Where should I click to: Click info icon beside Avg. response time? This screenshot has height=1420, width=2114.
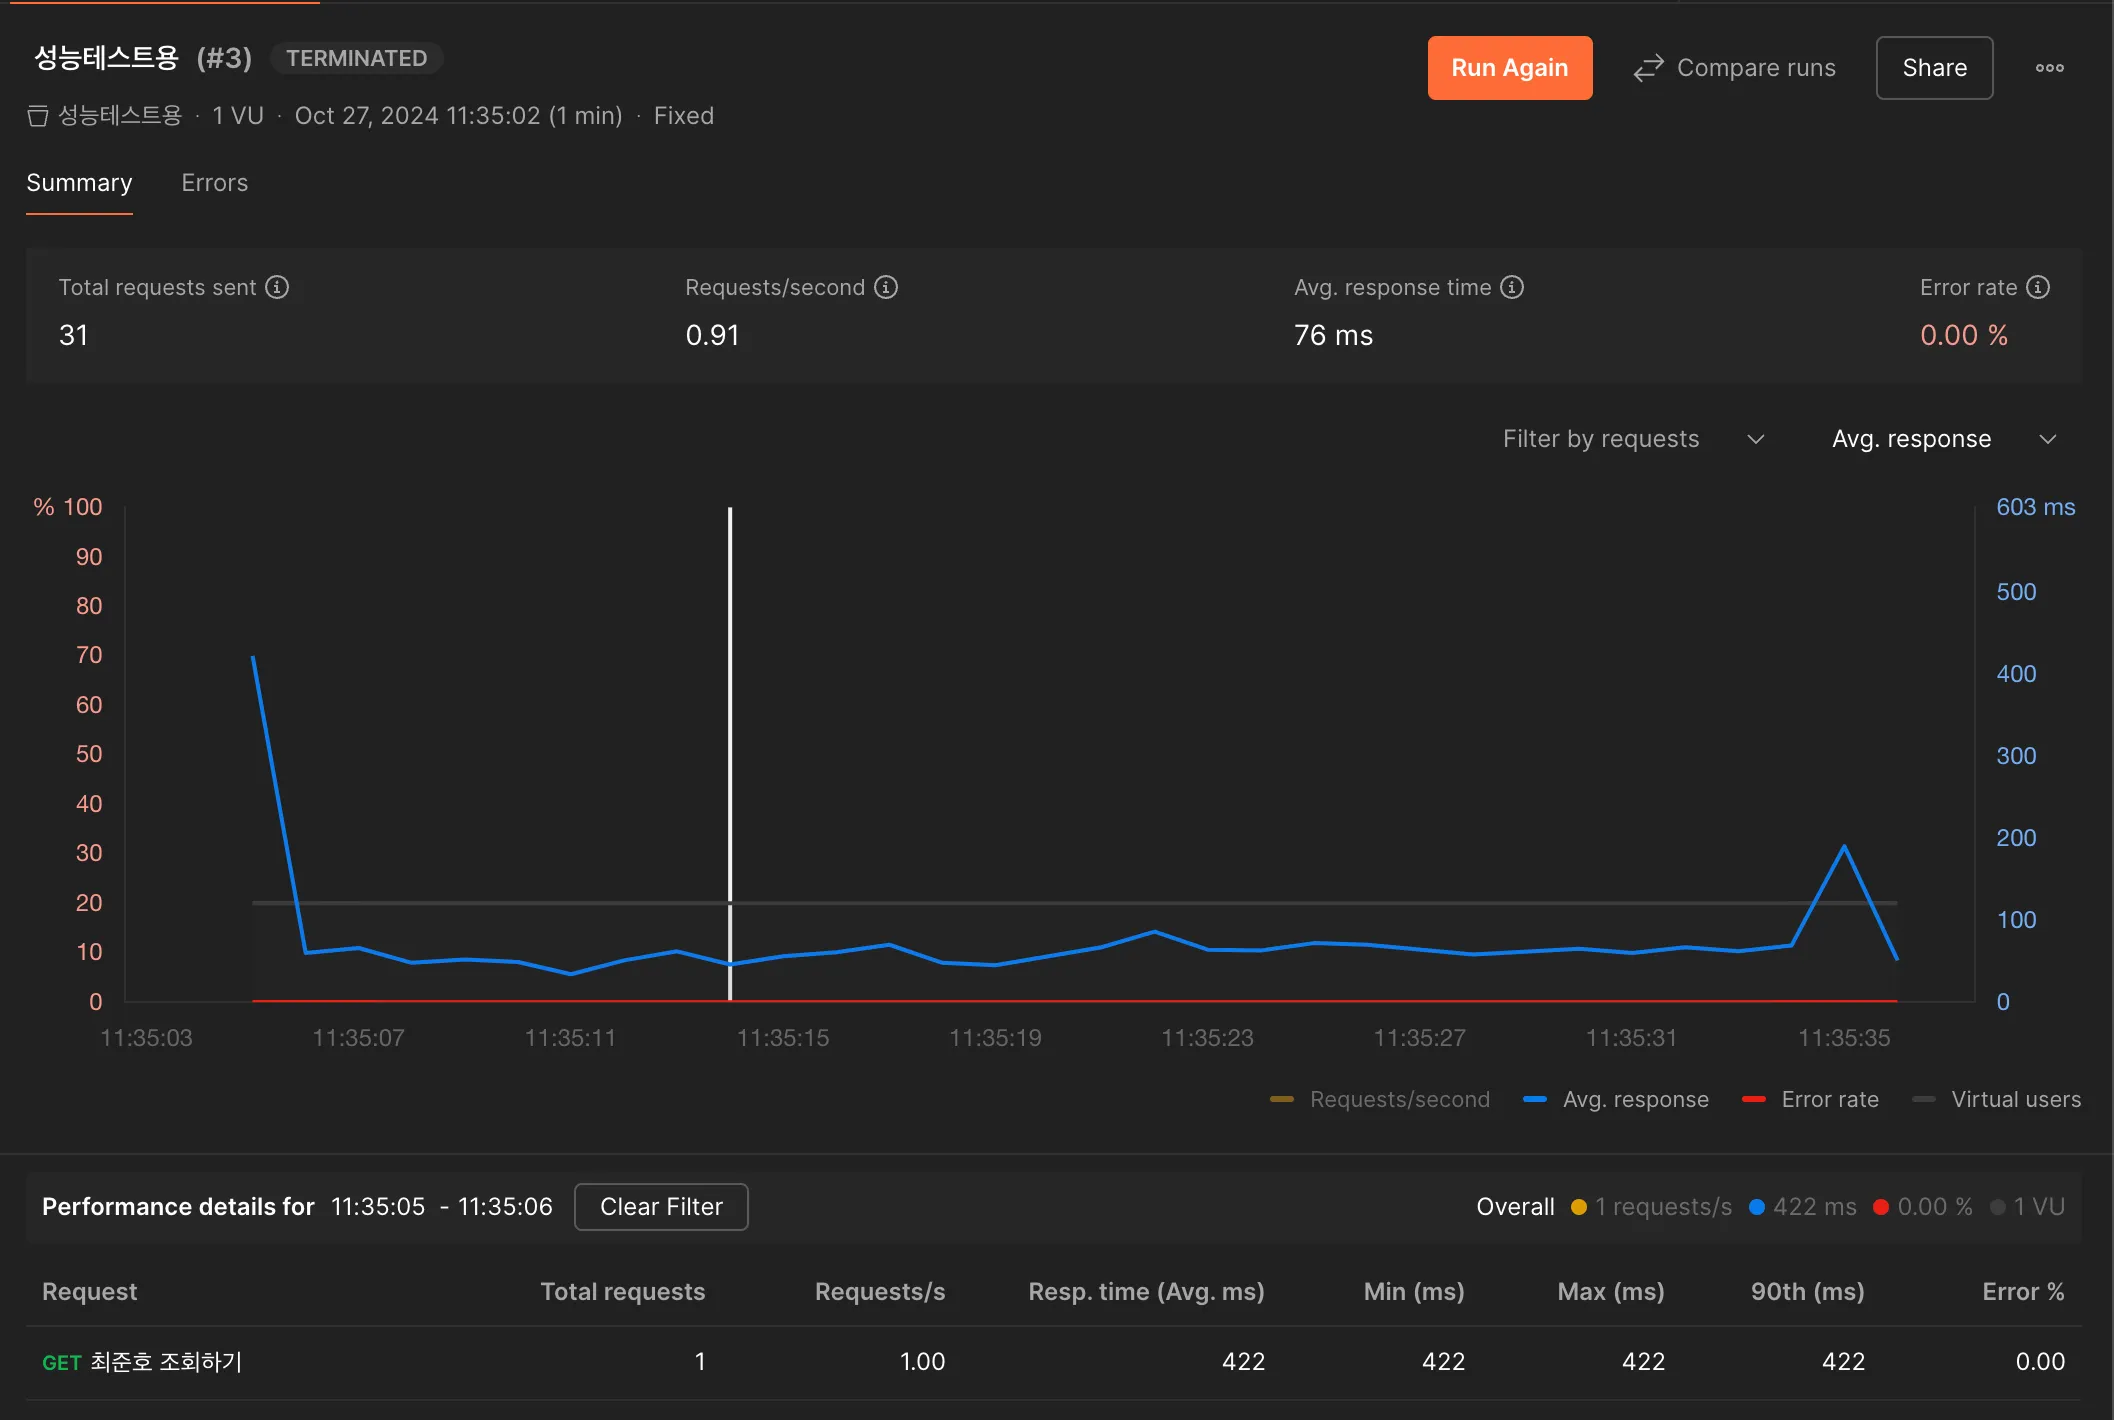pyautogui.click(x=1512, y=287)
